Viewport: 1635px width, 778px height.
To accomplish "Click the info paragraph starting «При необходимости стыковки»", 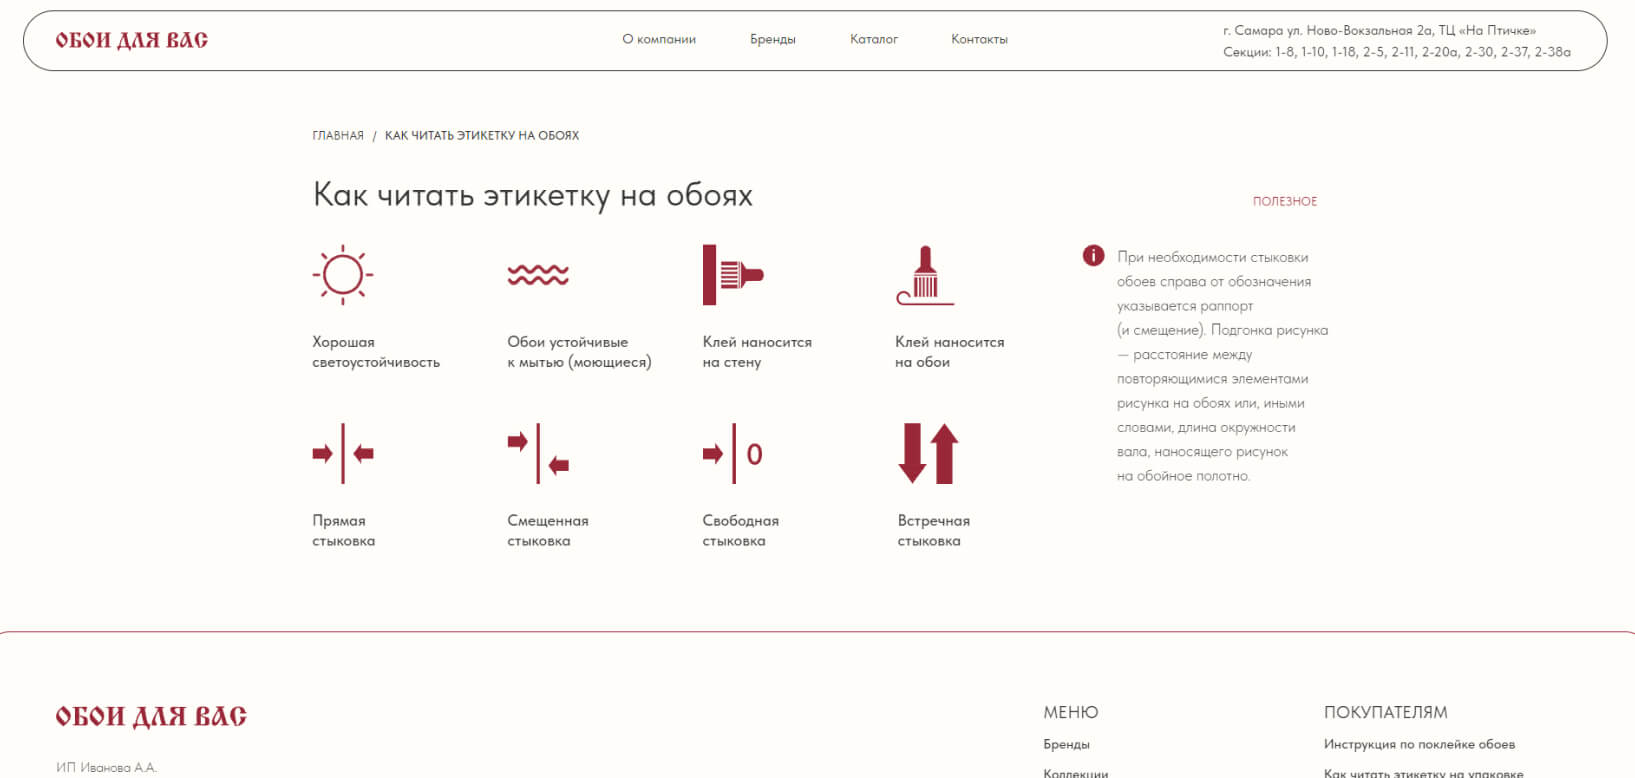I will pos(1222,367).
